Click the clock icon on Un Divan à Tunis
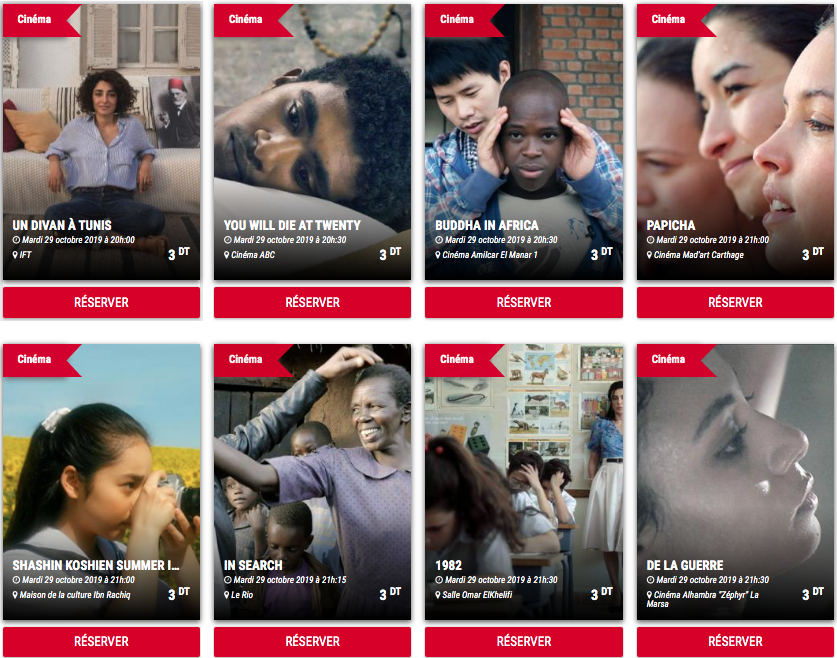 pos(16,240)
